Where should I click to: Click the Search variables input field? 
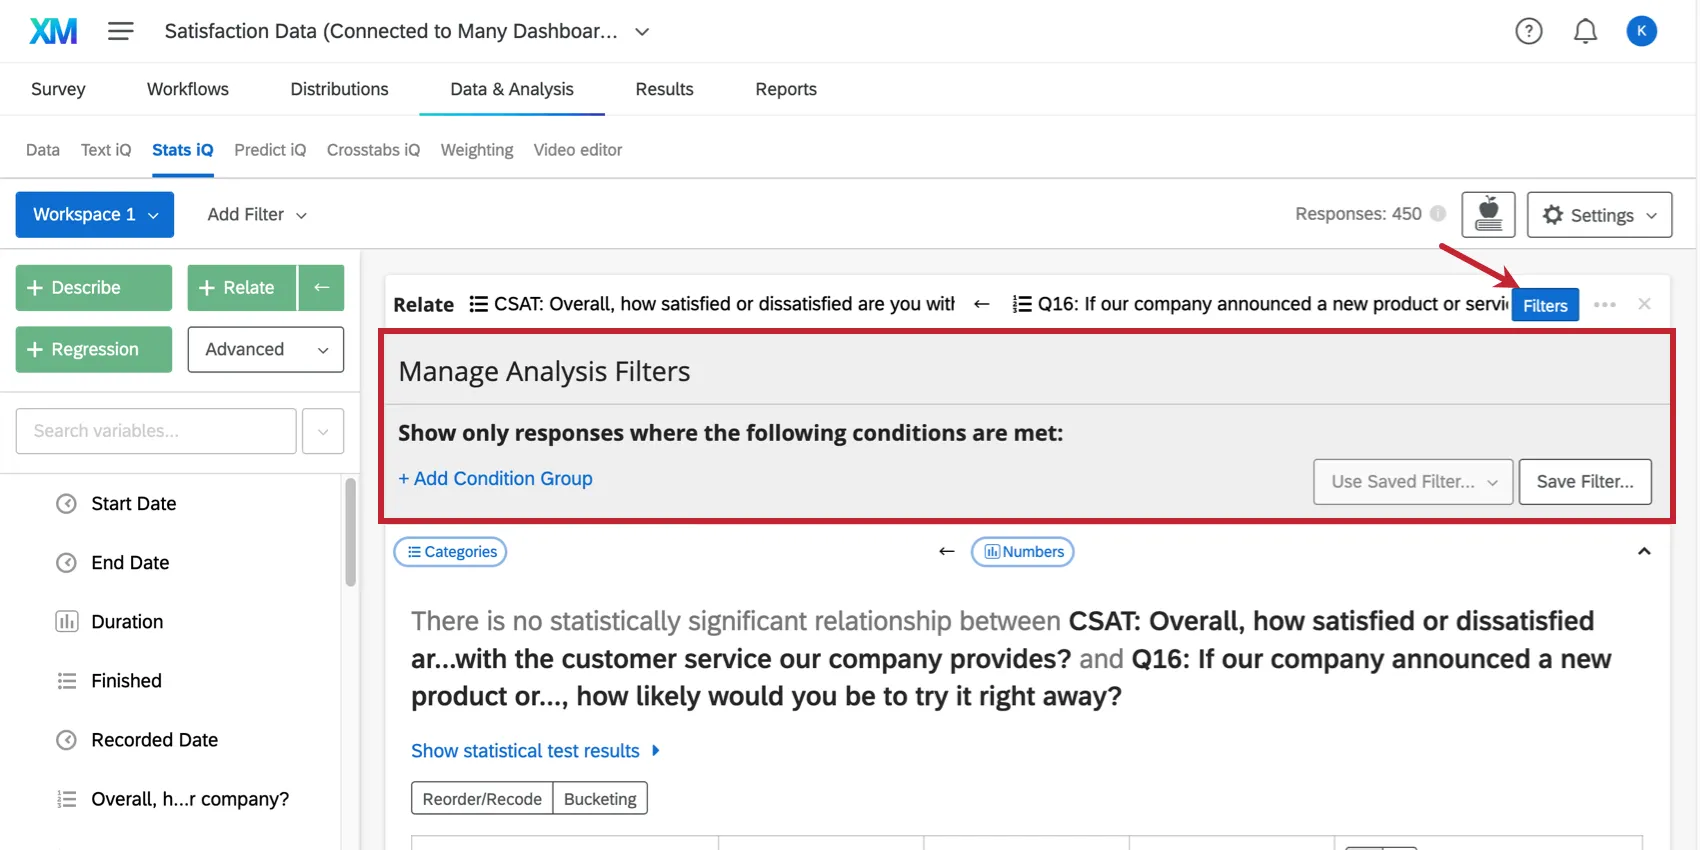(156, 431)
